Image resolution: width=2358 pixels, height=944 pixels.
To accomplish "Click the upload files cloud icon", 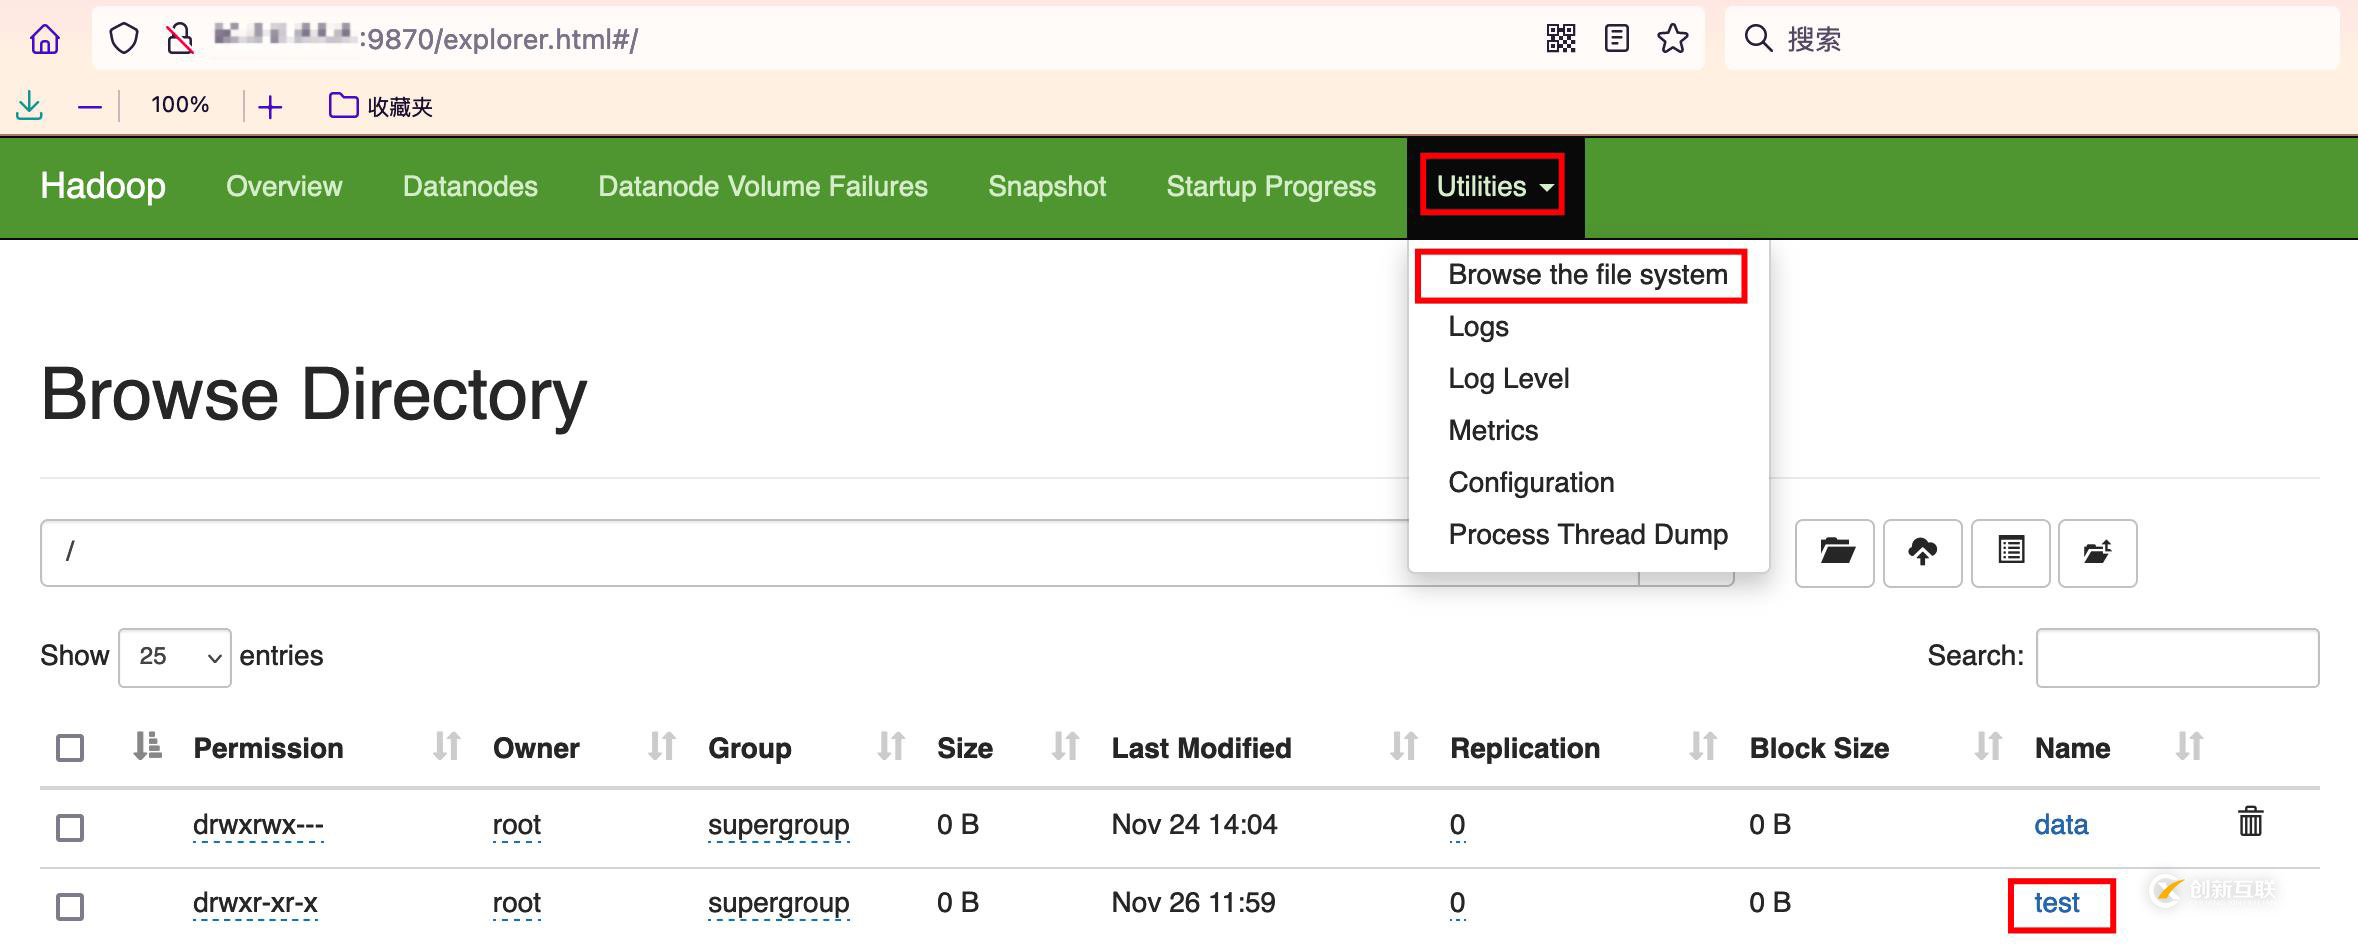I will click(1922, 552).
